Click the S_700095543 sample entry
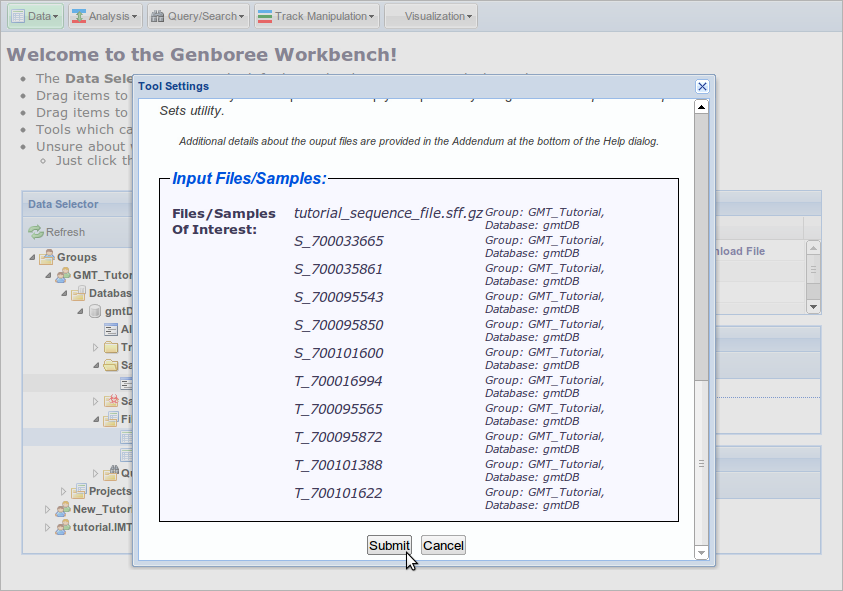Viewport: 843px width, 591px height. click(x=339, y=297)
